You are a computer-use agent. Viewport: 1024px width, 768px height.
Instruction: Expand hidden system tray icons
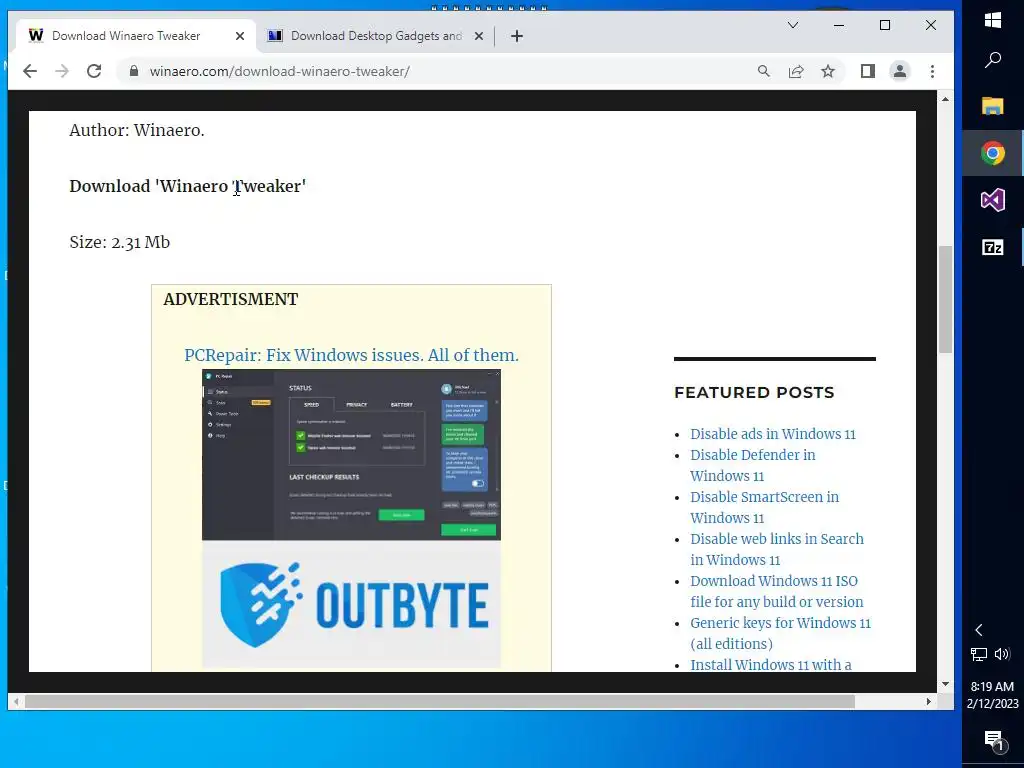(978, 630)
